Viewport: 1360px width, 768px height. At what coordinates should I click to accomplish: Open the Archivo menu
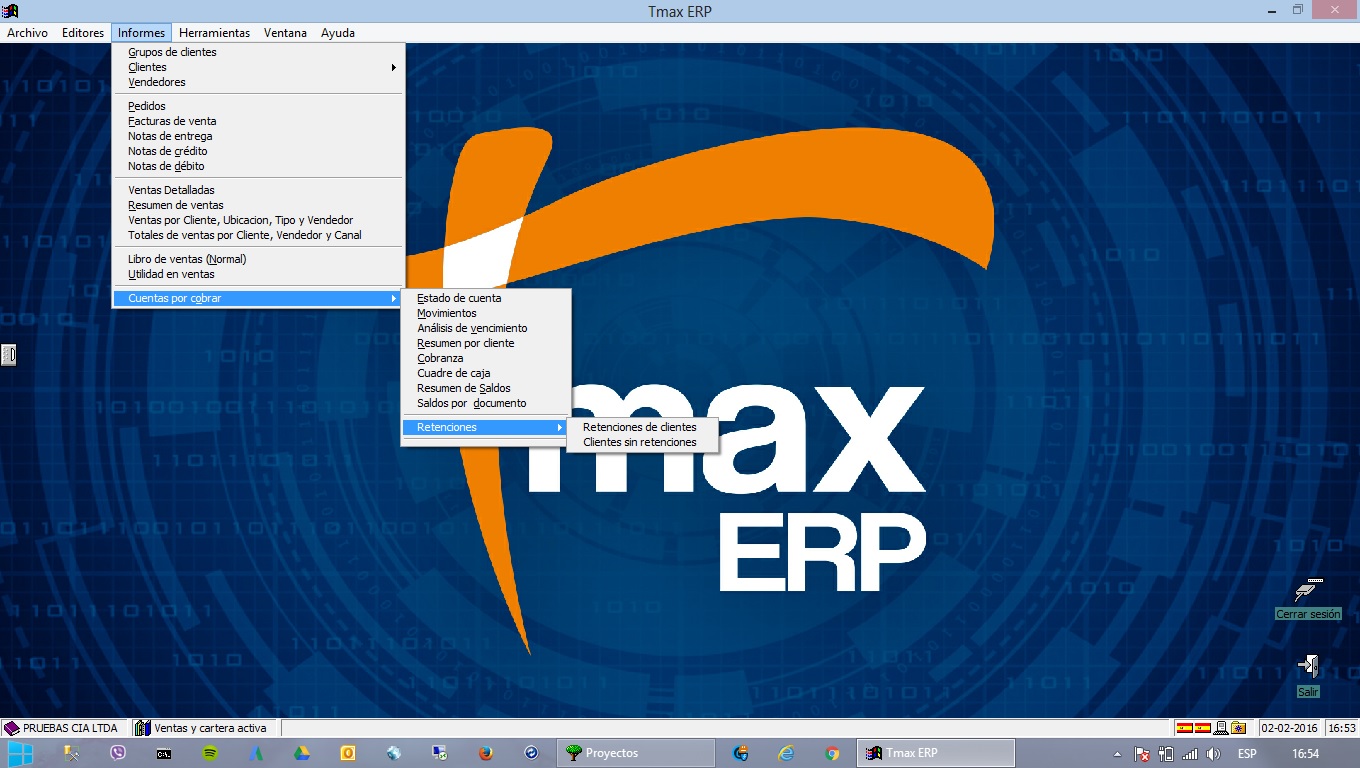coord(27,33)
